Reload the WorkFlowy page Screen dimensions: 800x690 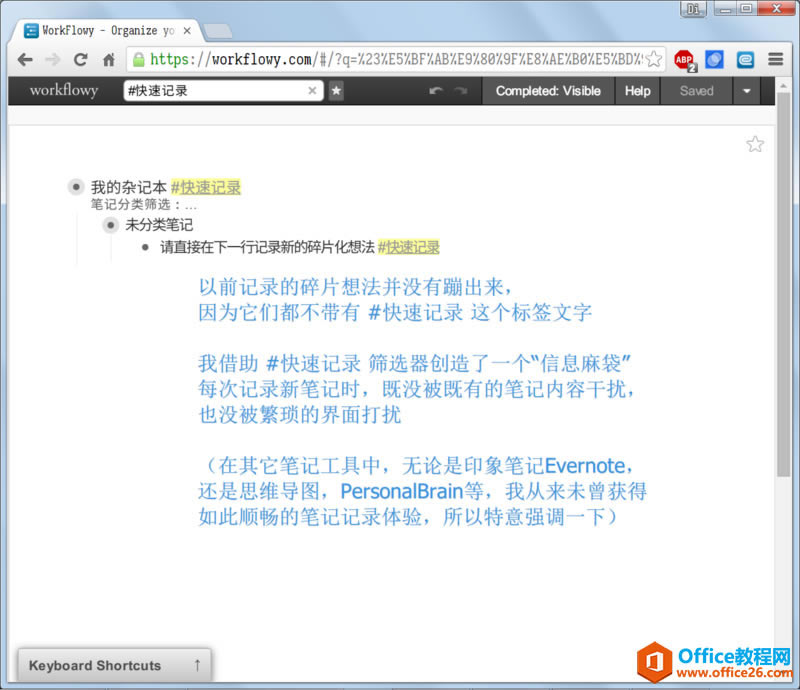[x=81, y=60]
